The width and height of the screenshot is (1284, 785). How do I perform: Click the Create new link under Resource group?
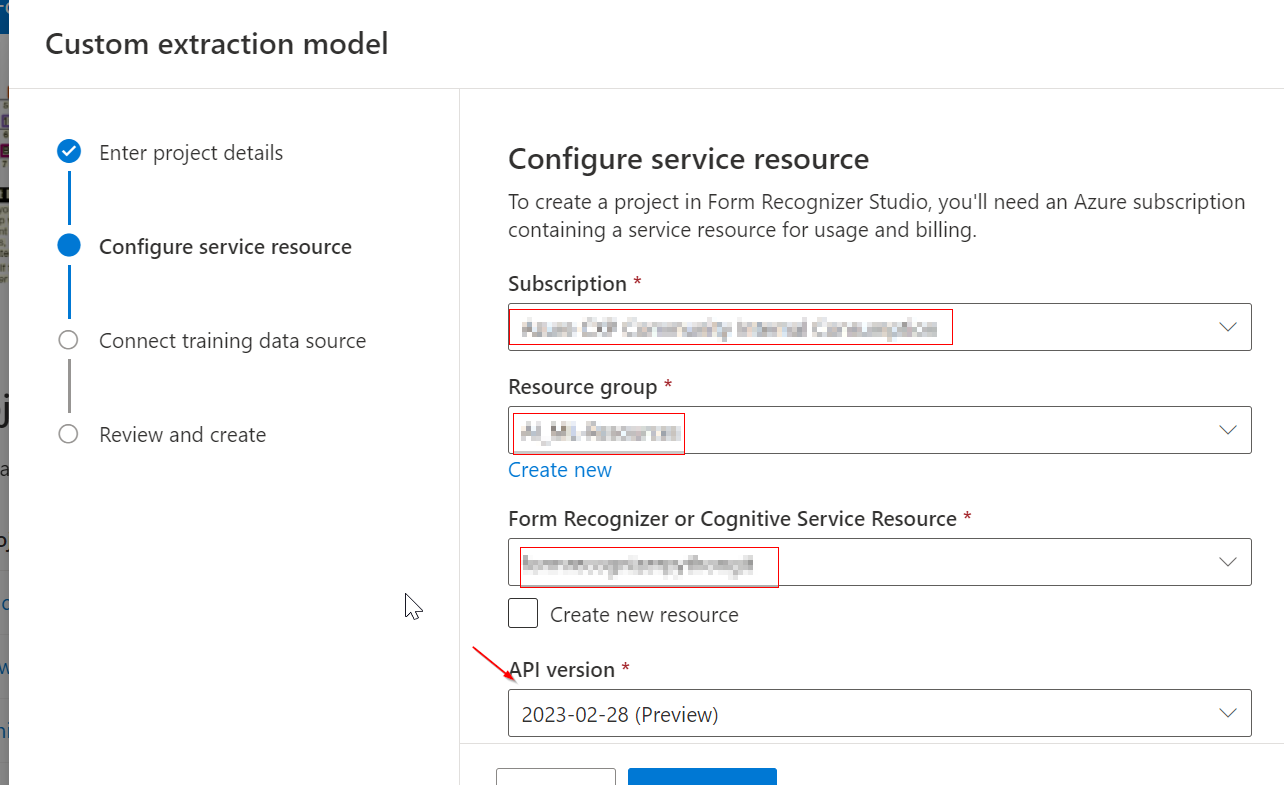click(560, 470)
